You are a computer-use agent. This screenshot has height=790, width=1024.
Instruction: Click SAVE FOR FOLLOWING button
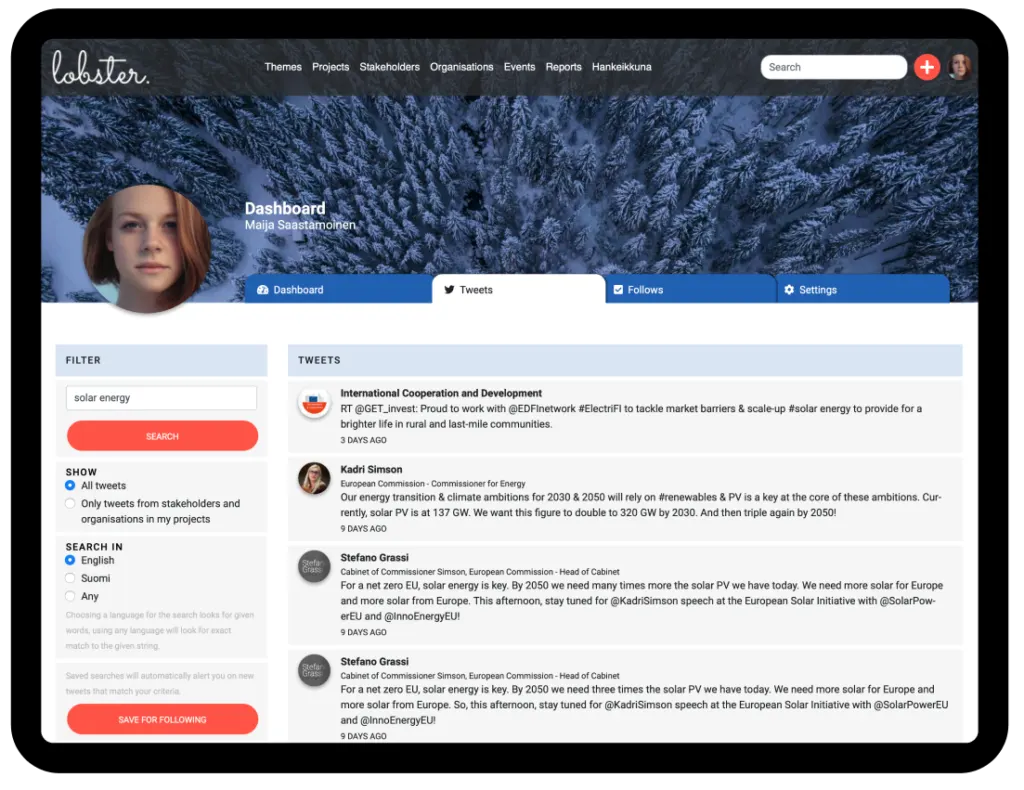(x=163, y=719)
